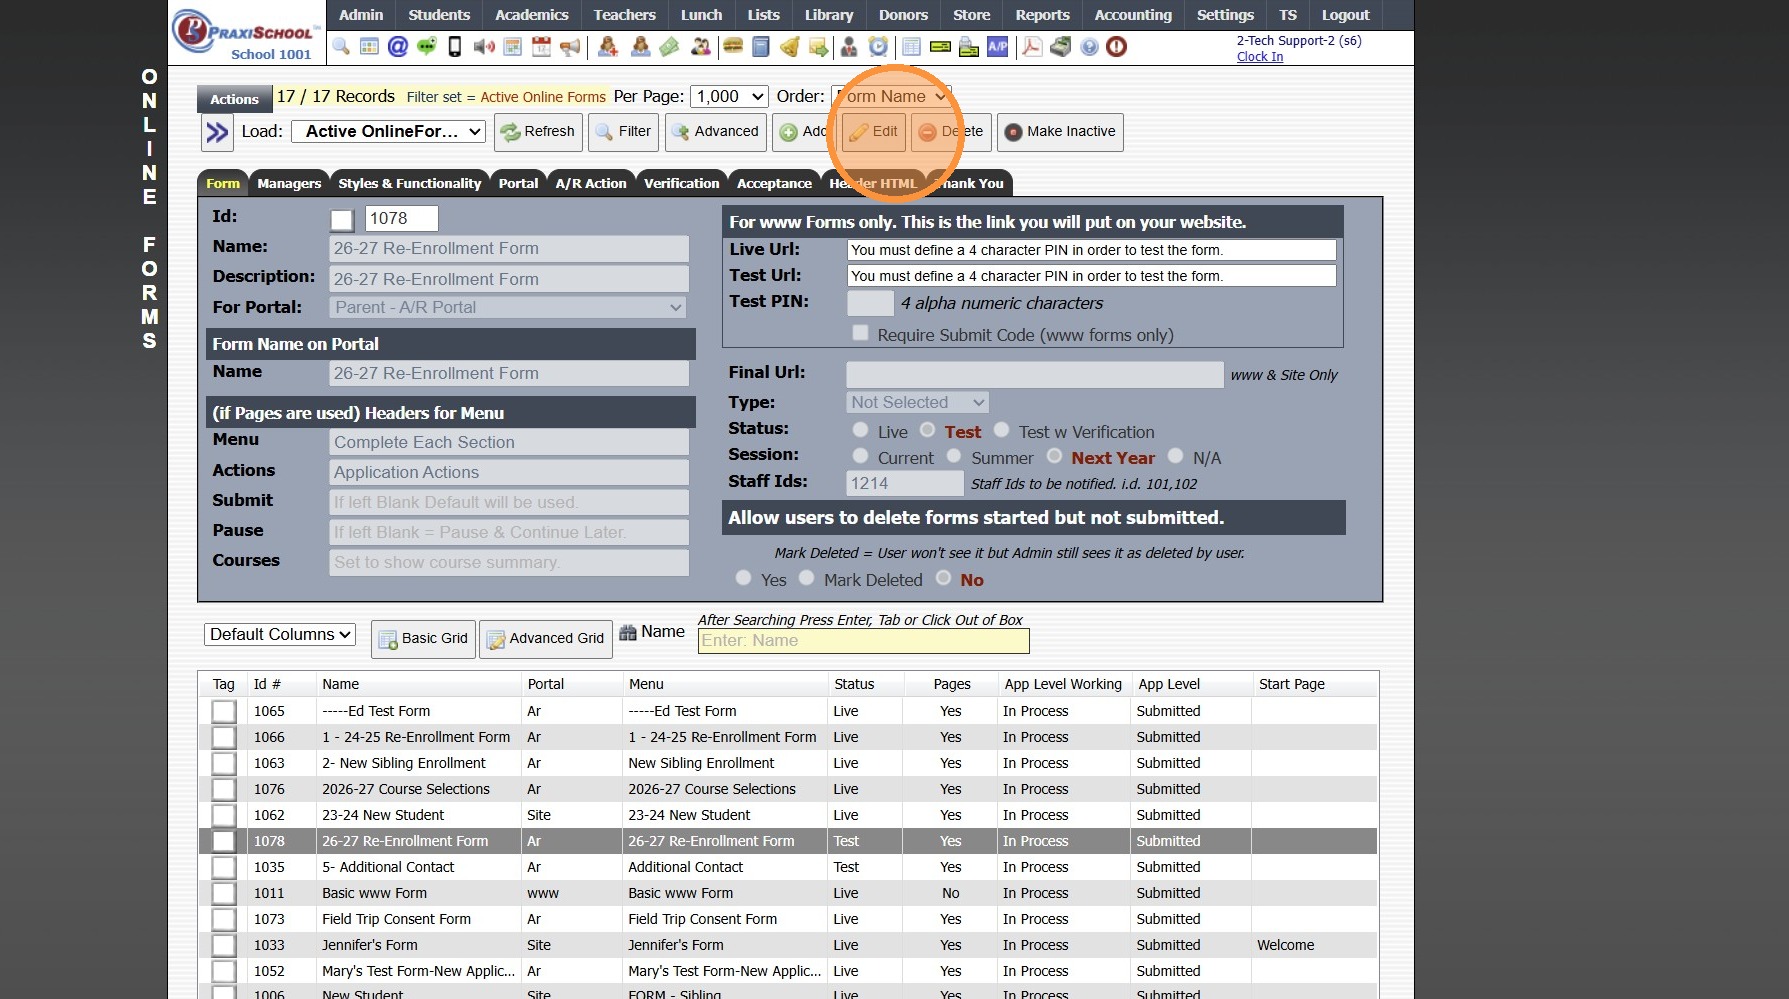The width and height of the screenshot is (1789, 999).
Task: Open the @ email icon
Action: pos(397,47)
